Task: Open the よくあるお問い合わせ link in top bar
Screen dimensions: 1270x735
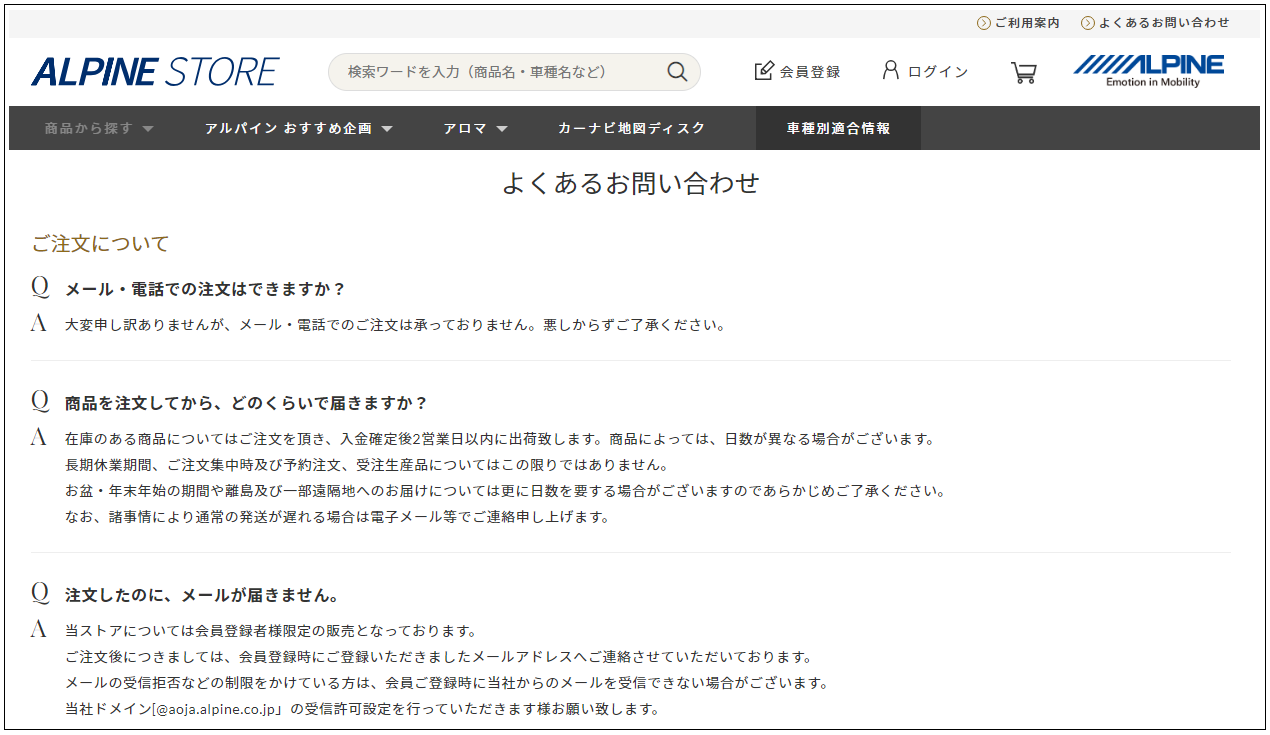Action: (1164, 23)
